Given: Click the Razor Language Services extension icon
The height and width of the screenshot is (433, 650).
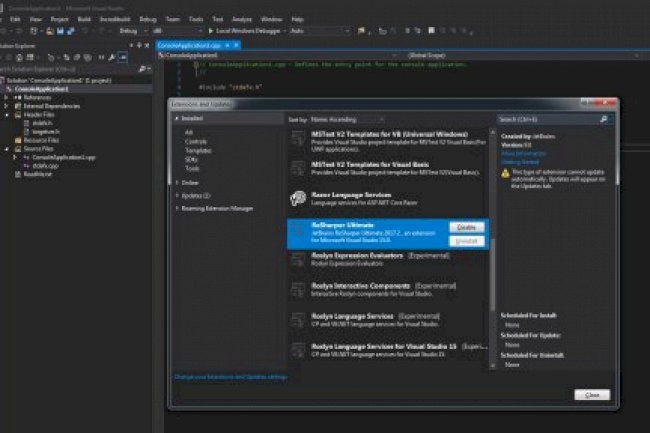Looking at the screenshot, I should click(x=298, y=197).
